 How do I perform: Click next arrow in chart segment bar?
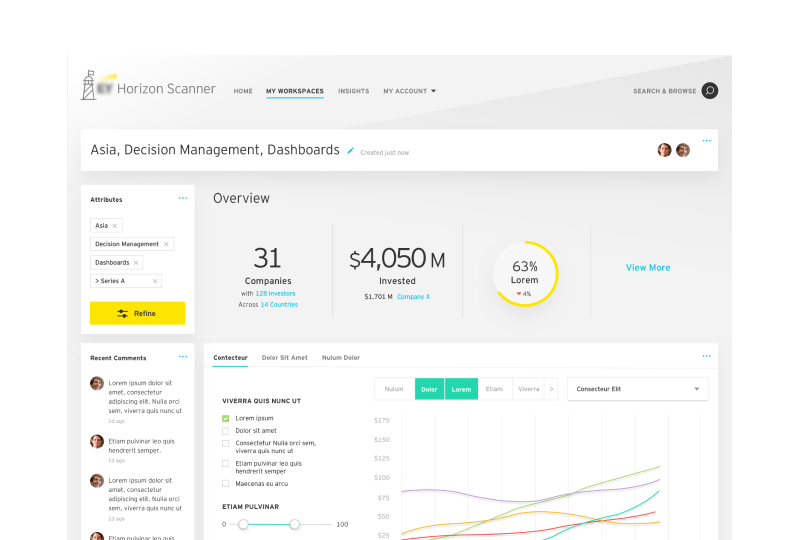551,389
